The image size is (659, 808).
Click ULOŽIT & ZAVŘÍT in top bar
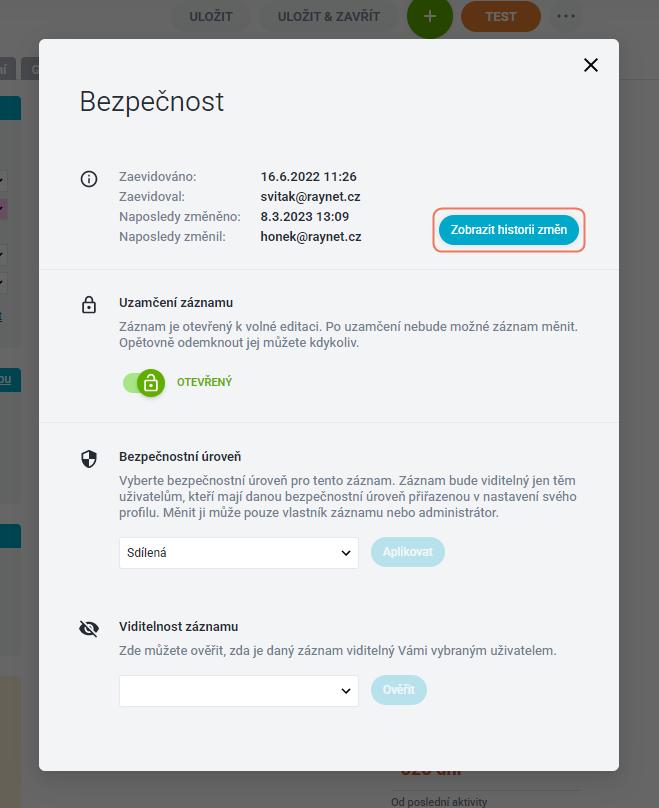point(329,17)
